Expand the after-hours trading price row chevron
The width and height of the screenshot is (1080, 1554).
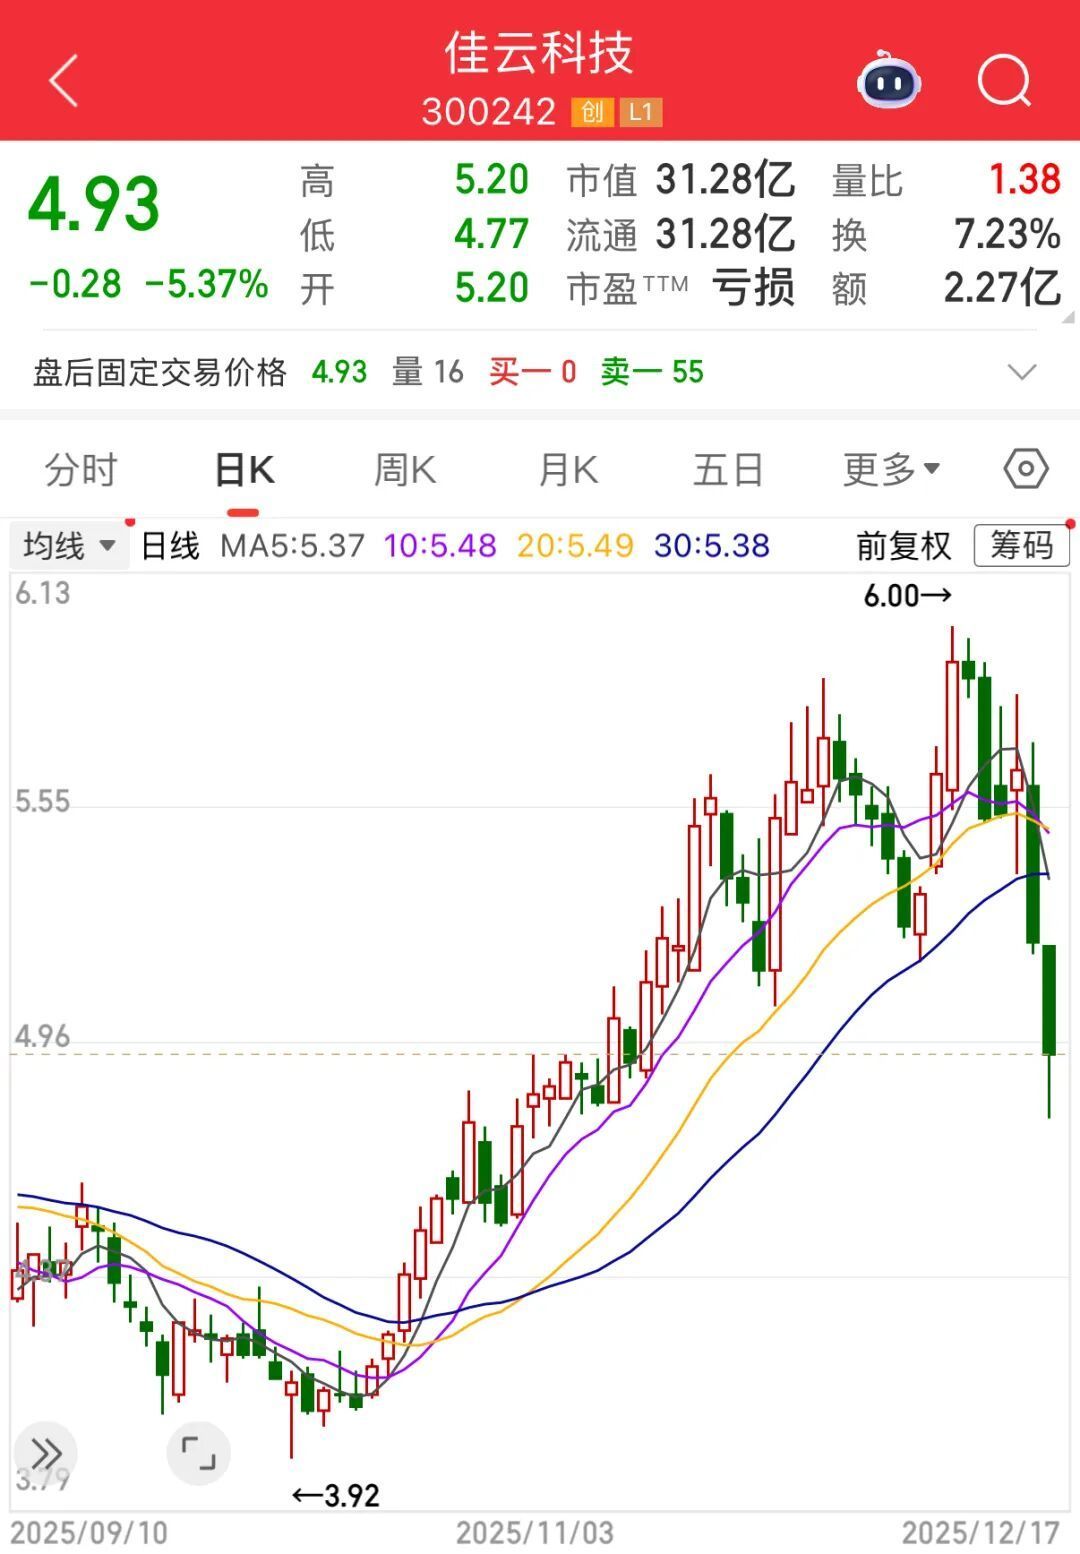[x=1022, y=373]
